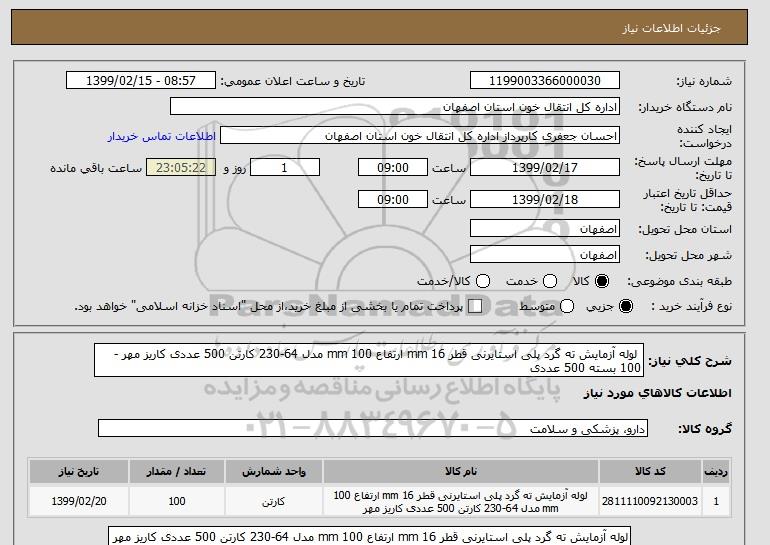Click the نوع فرآیند خرید label
The width and height of the screenshot is (770, 545).
point(691,306)
